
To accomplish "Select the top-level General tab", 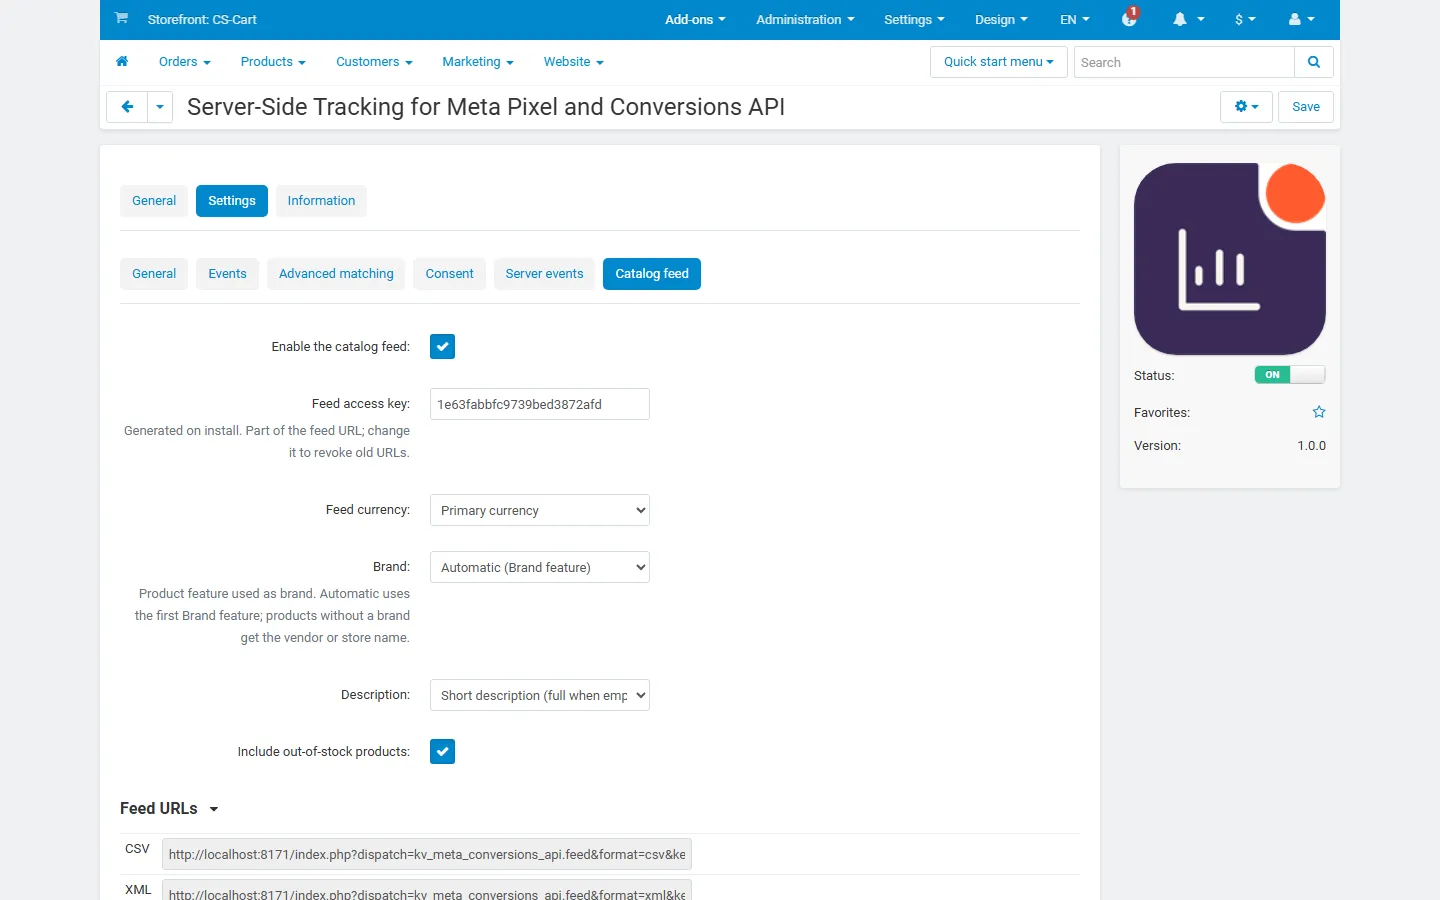I will pyautogui.click(x=154, y=201).
